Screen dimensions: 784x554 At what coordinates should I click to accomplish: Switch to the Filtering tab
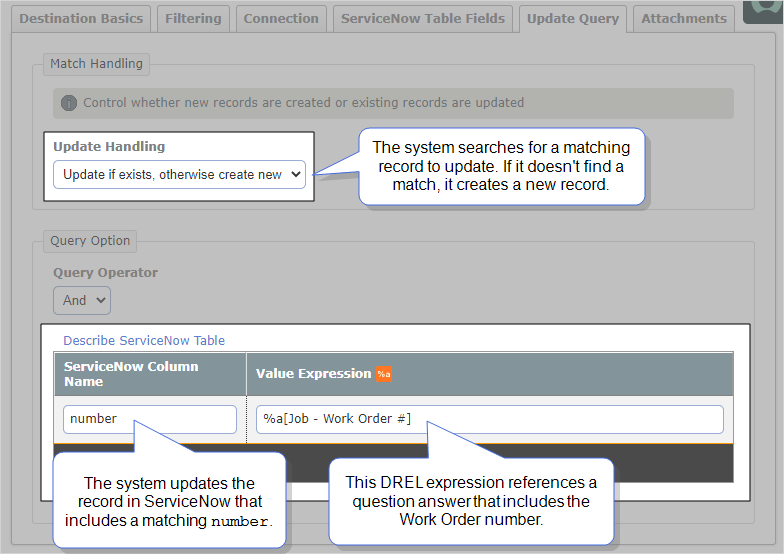(193, 18)
